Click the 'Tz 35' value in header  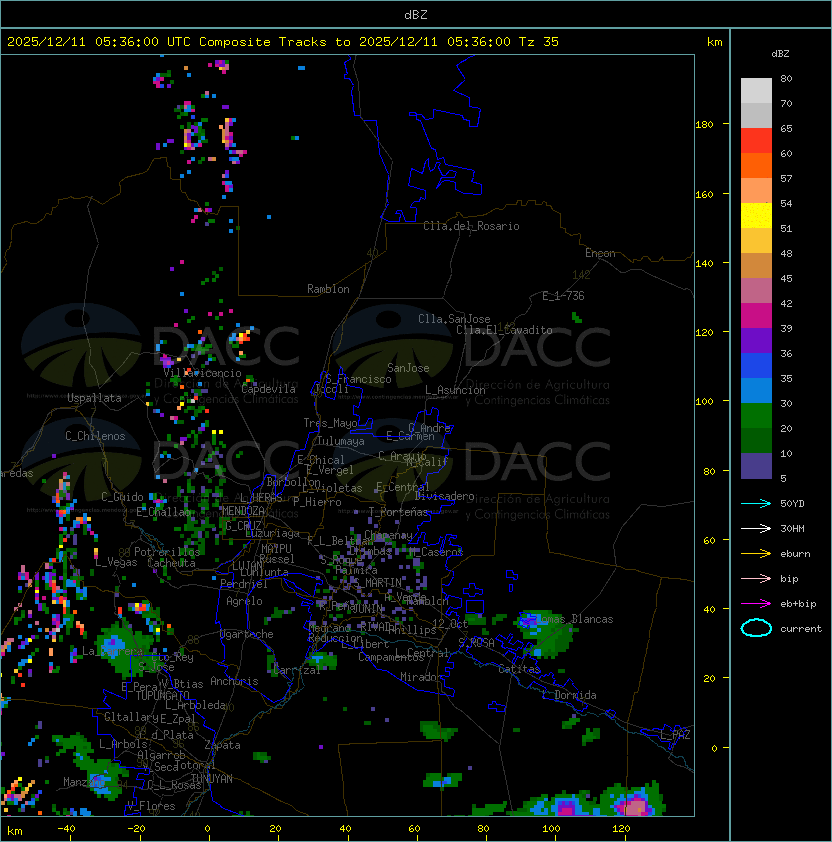point(539,41)
